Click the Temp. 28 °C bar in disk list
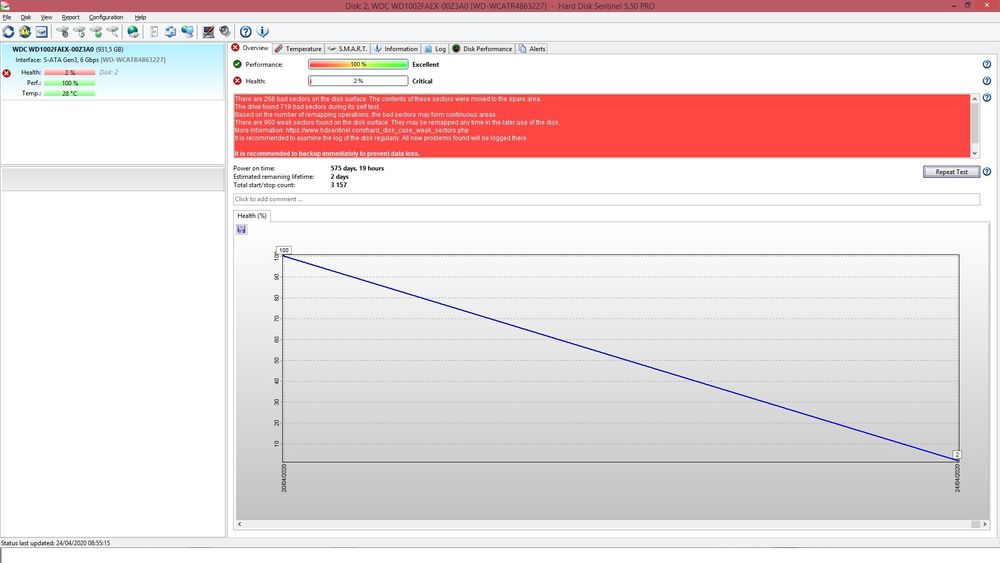 pos(70,93)
